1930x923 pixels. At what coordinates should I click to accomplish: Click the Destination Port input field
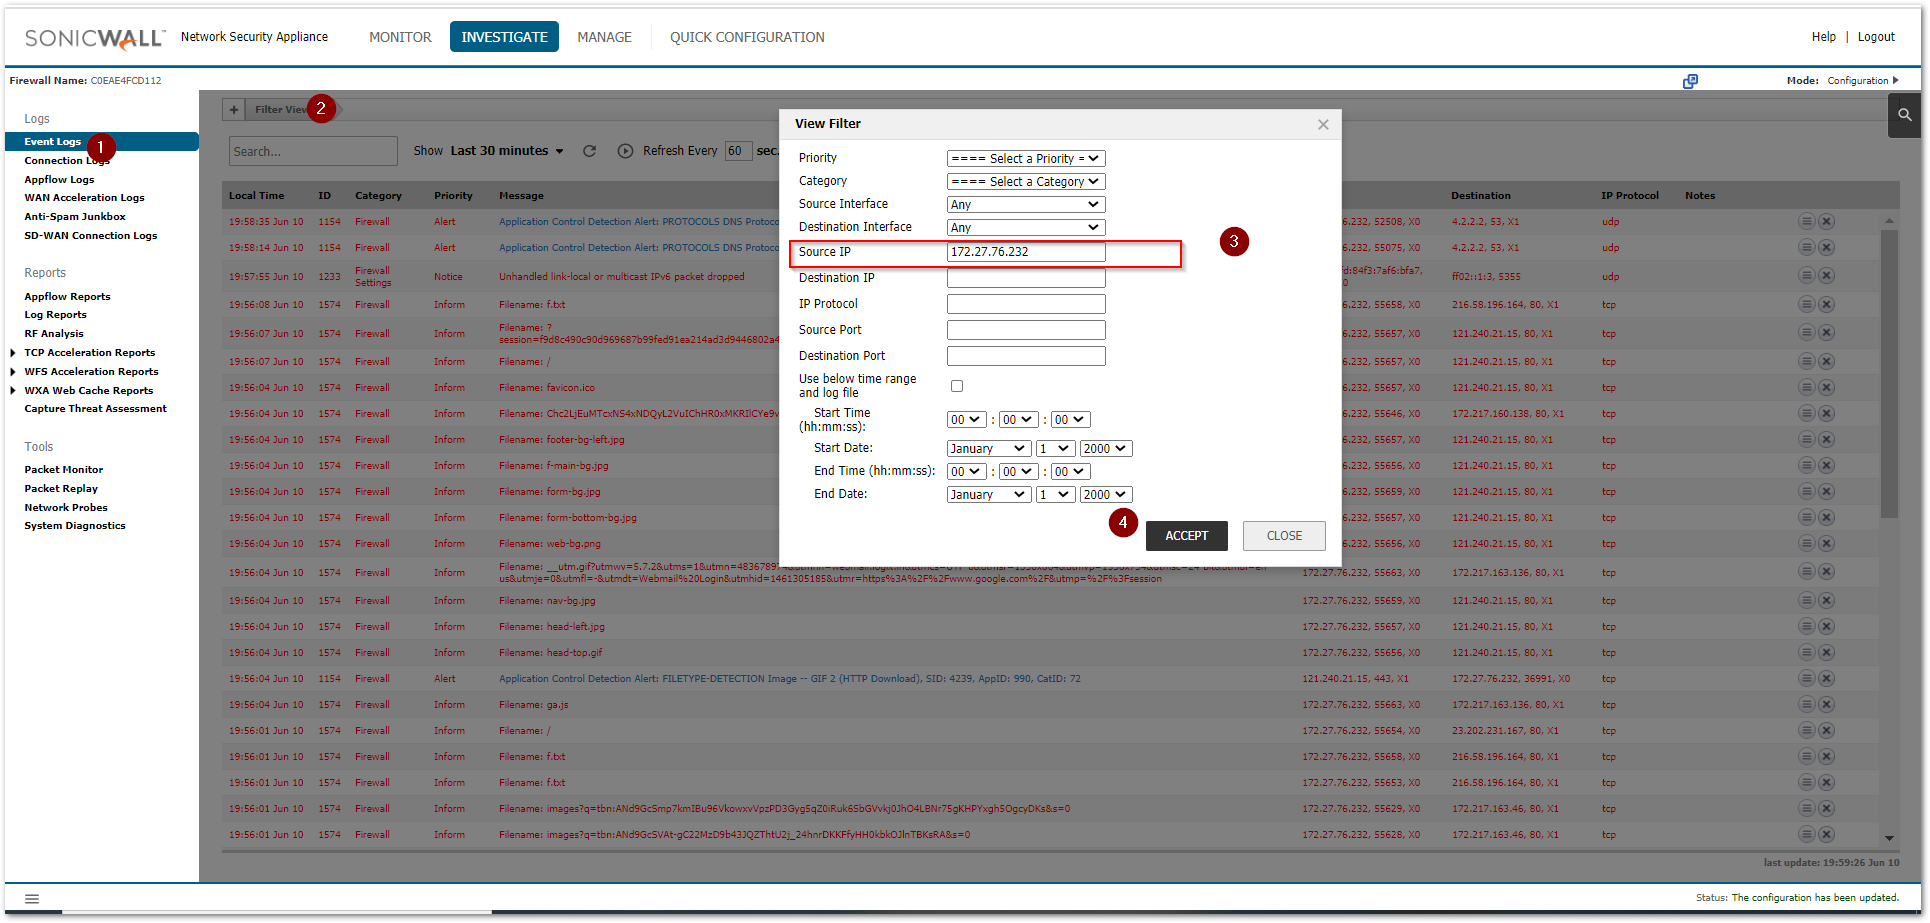point(1026,356)
